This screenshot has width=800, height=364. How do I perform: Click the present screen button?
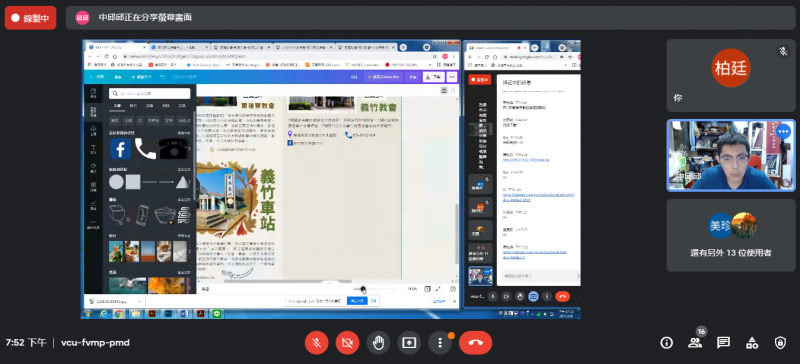click(409, 343)
